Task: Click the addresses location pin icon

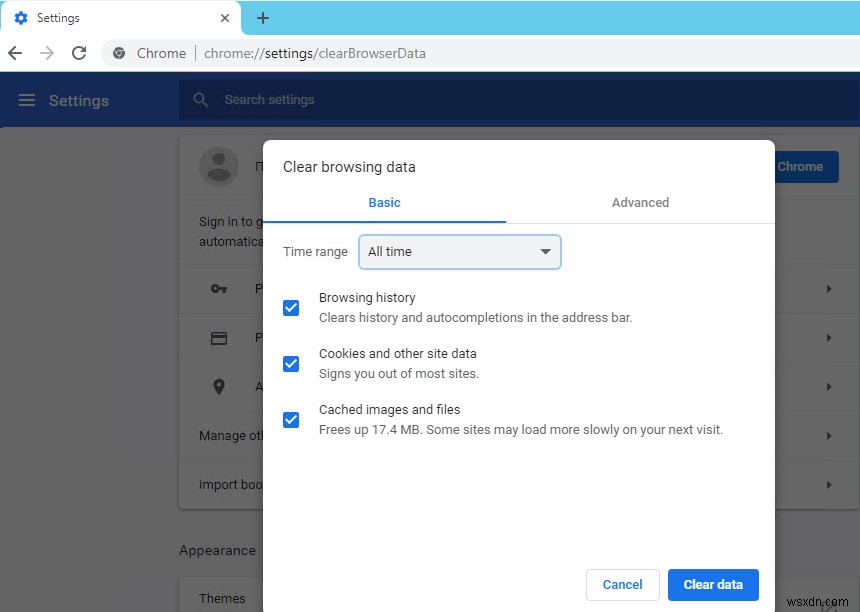Action: point(220,387)
